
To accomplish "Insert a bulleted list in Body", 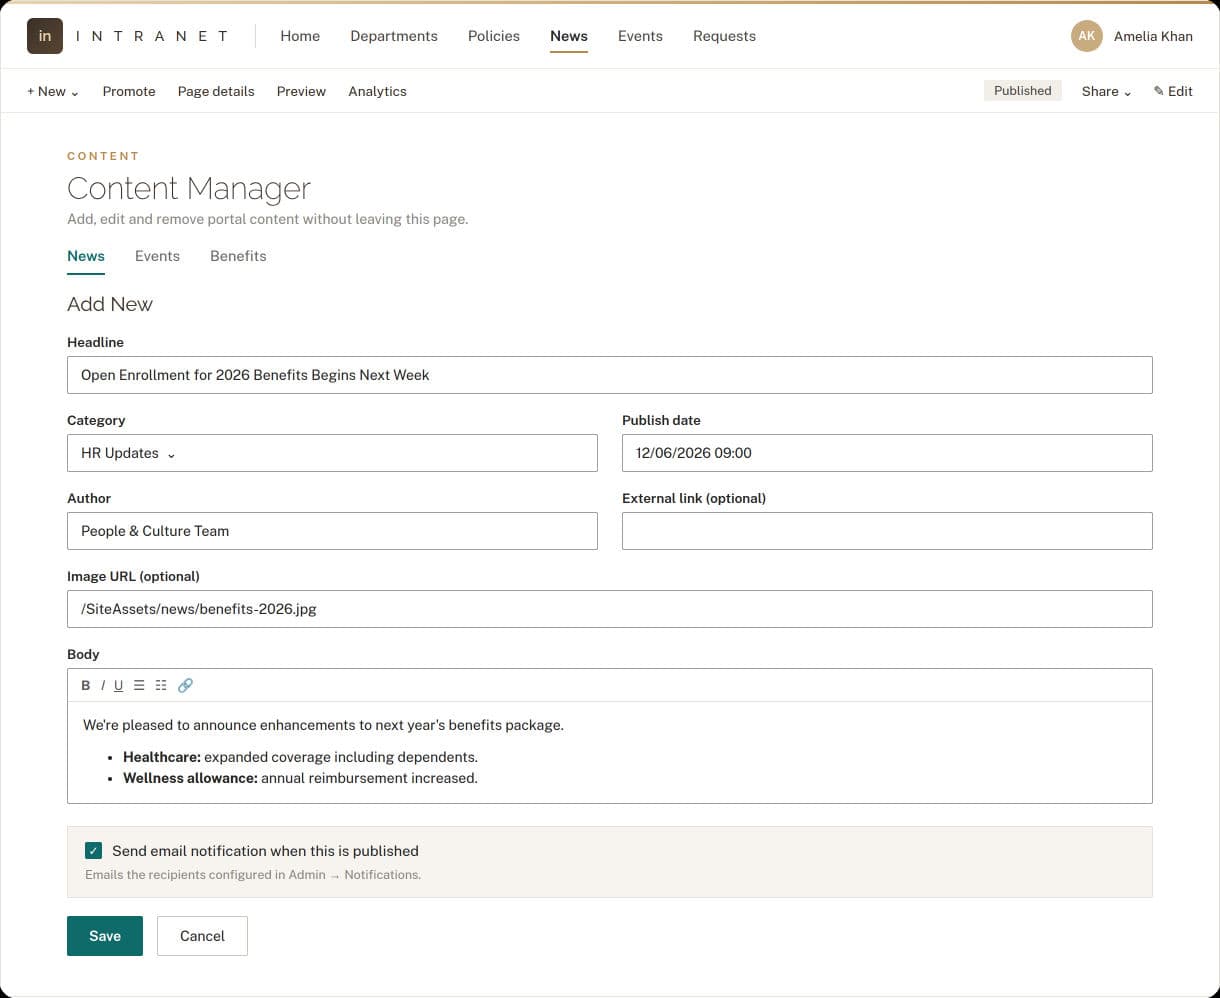I will pyautogui.click(x=139, y=685).
